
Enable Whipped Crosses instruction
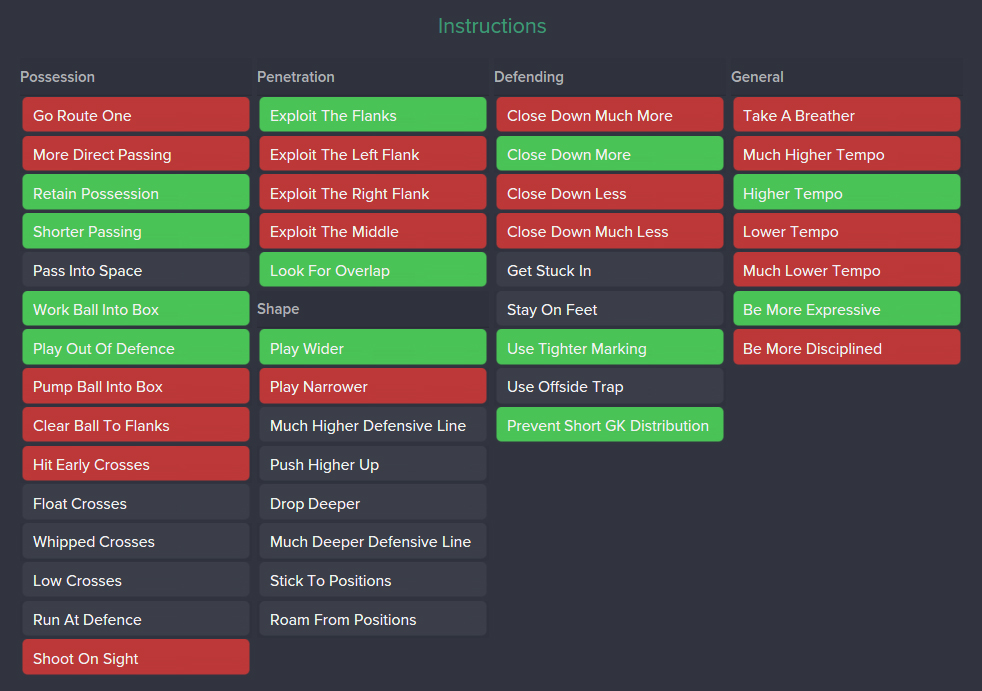click(135, 542)
